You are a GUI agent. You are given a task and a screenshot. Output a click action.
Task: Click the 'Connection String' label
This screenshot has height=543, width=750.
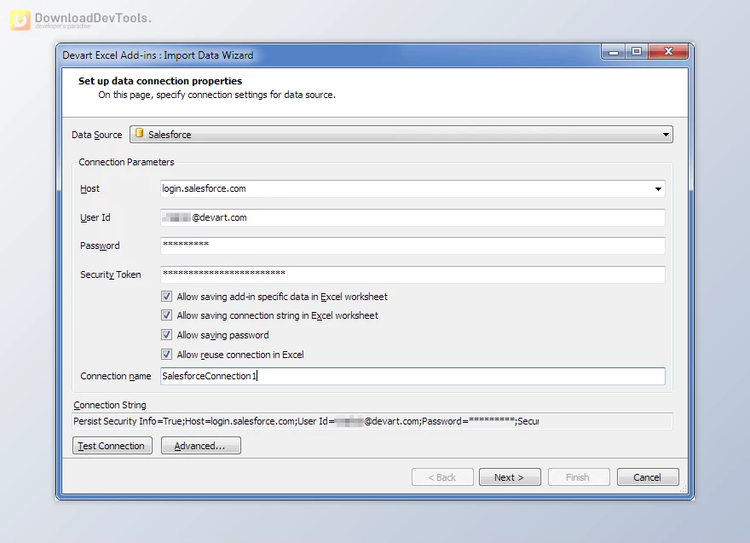[x=110, y=405]
